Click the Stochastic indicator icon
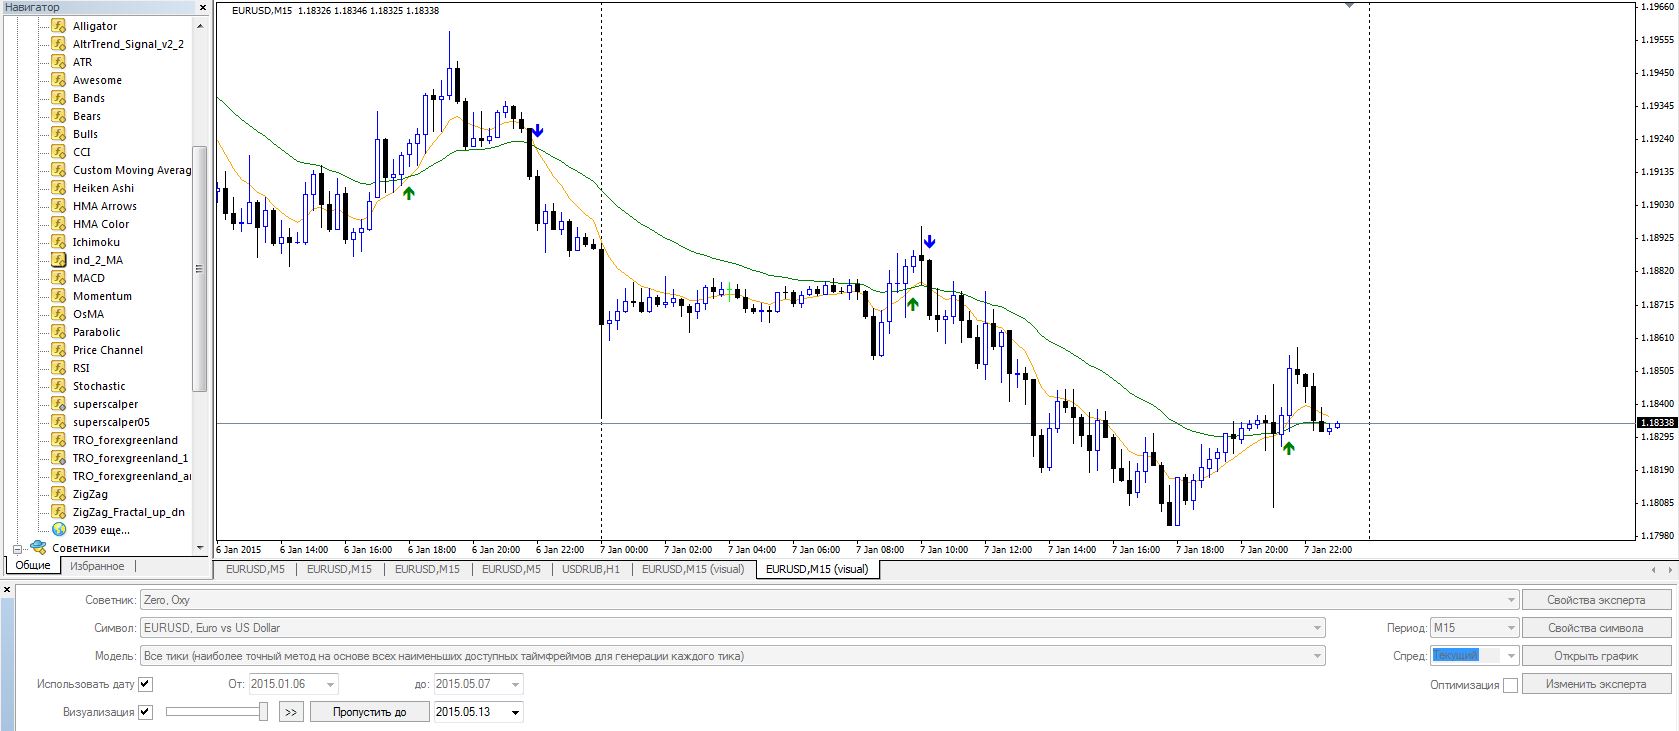Screen dimensions: 1679x731 coord(59,386)
